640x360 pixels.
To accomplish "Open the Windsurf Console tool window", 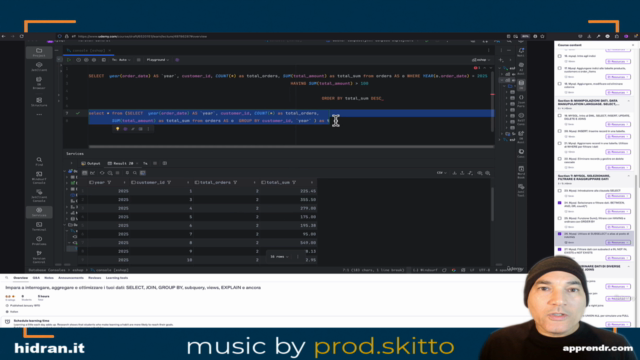I will 39,178.
